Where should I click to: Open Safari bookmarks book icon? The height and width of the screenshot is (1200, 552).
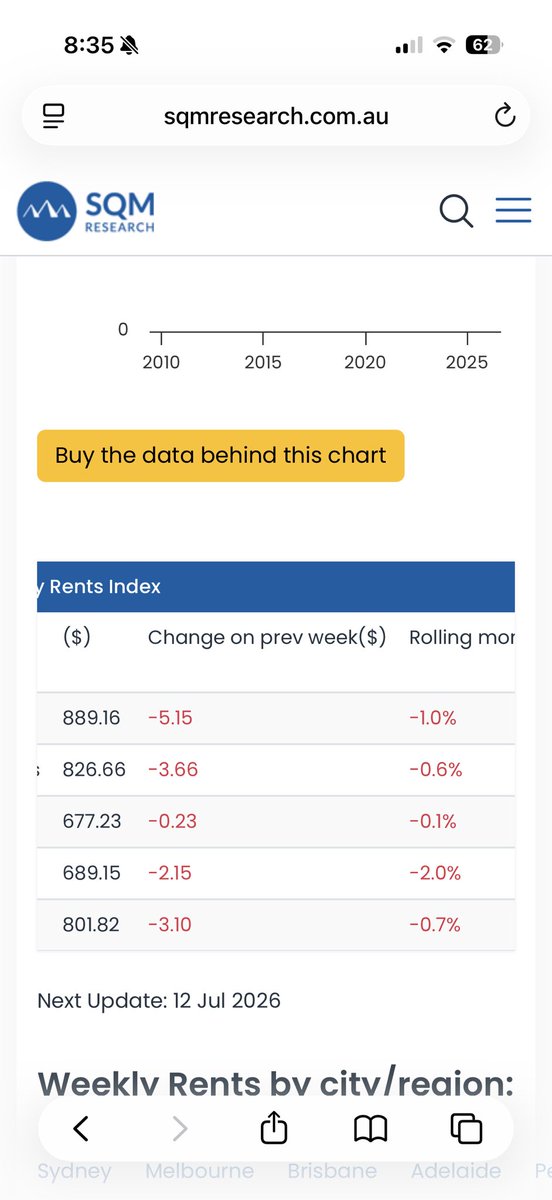click(x=370, y=1129)
